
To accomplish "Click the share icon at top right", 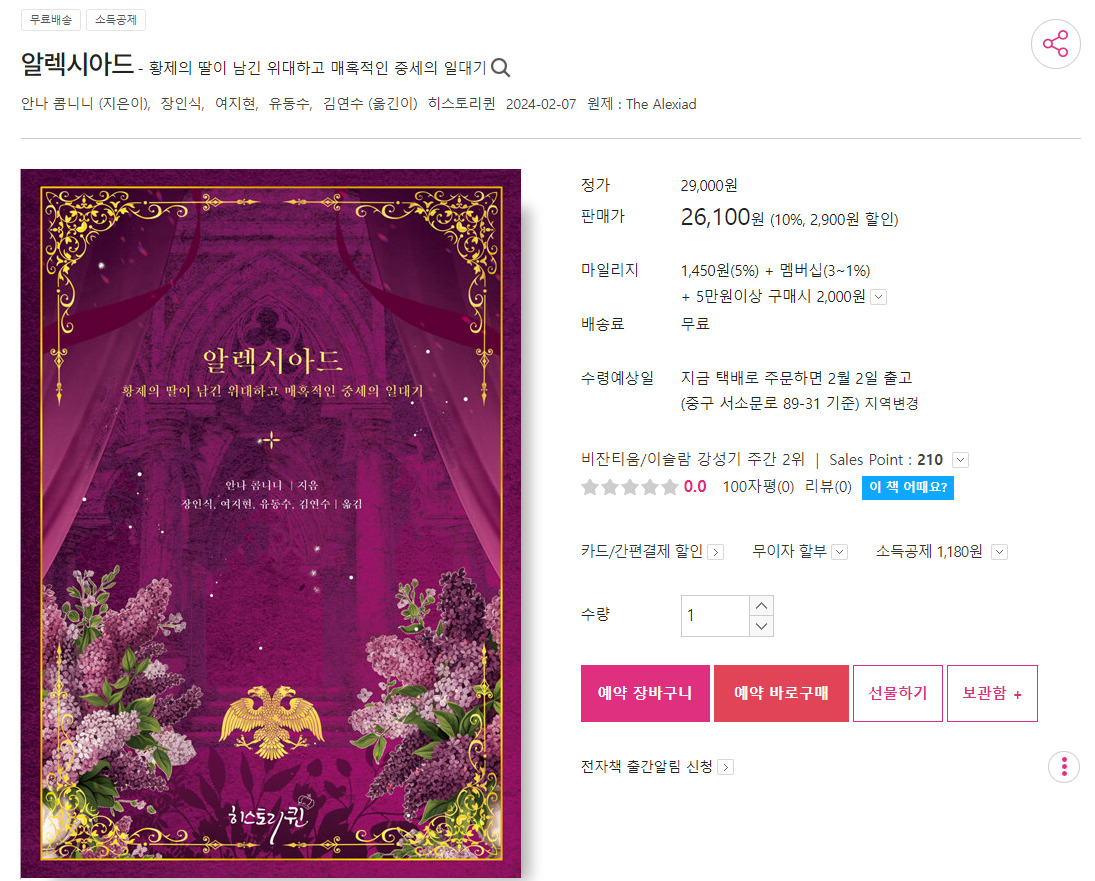I will tap(1055, 44).
